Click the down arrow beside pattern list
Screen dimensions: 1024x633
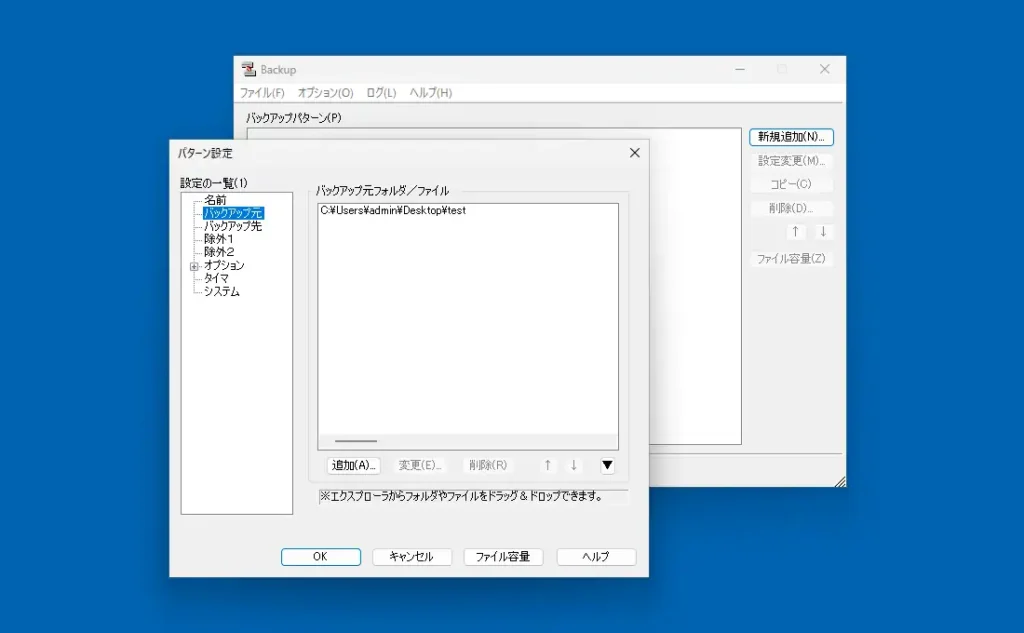pyautogui.click(x=822, y=231)
